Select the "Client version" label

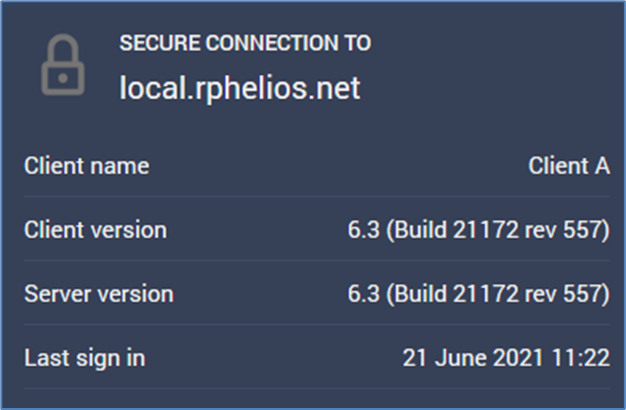tap(95, 230)
